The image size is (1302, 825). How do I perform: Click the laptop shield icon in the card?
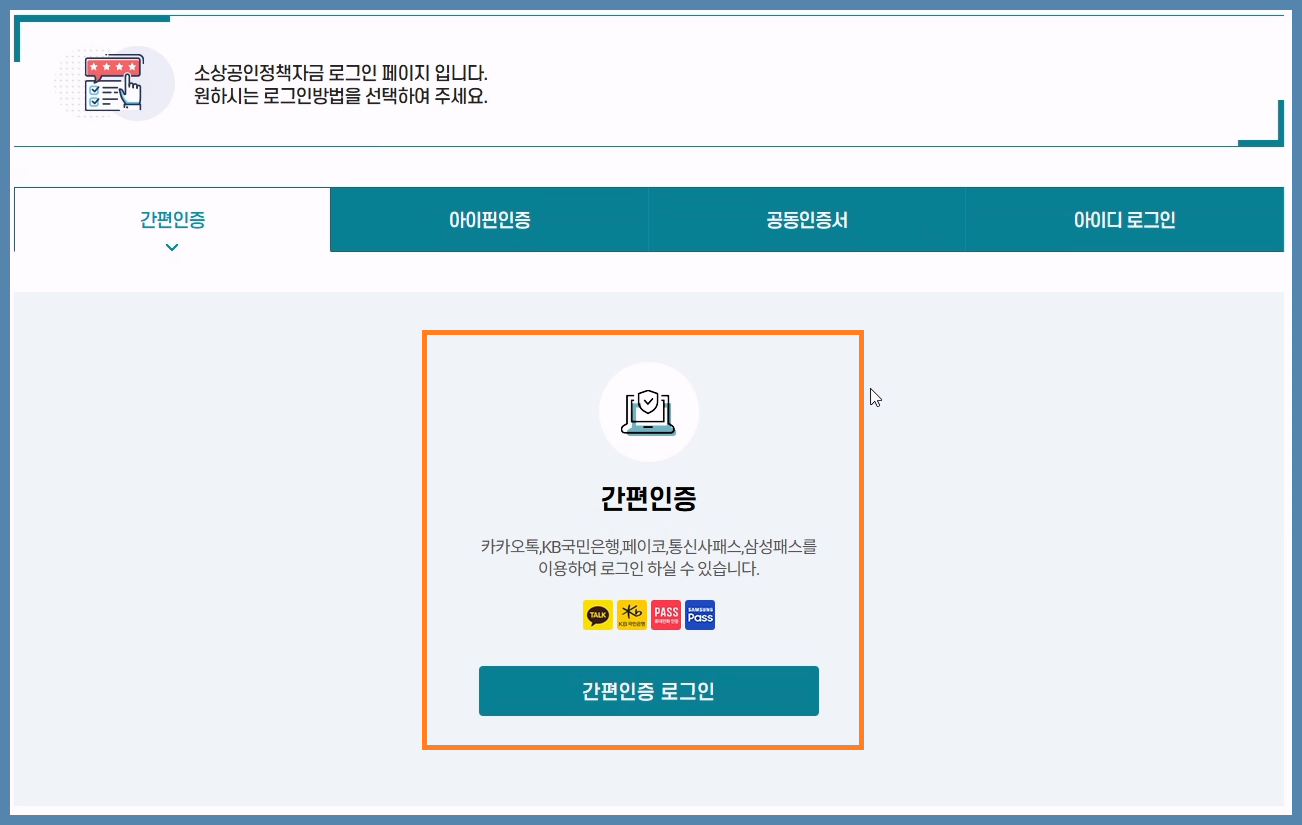[x=648, y=412]
